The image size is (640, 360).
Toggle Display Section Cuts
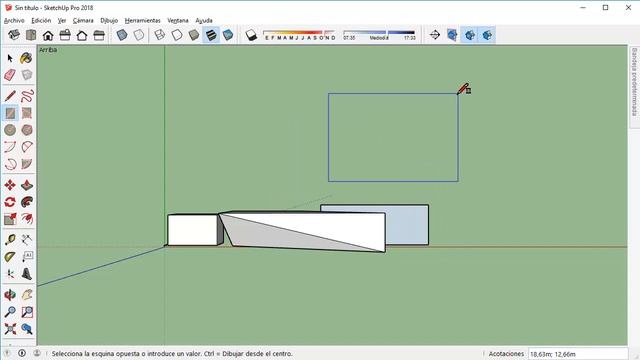469,35
